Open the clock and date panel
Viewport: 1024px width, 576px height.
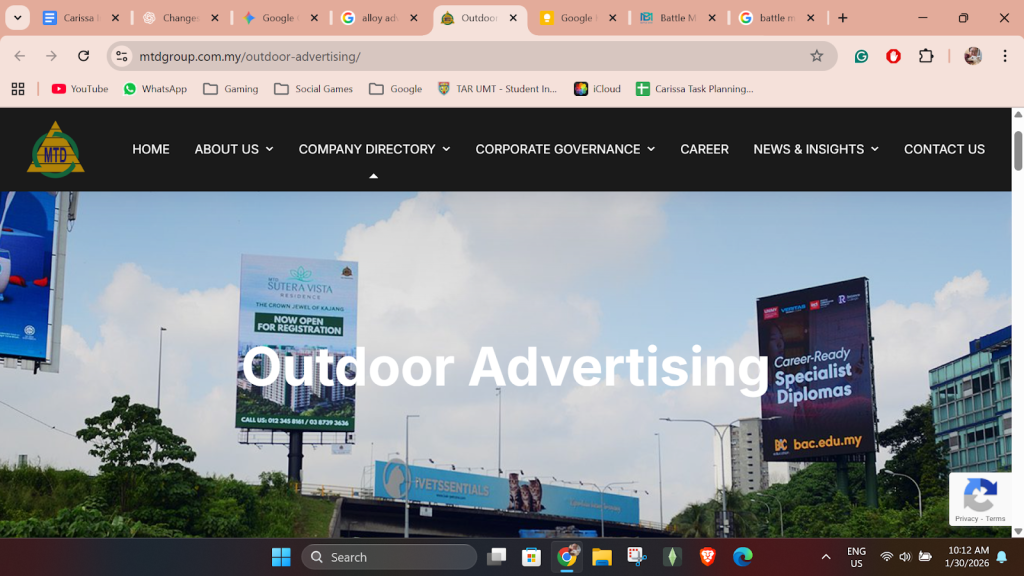click(967, 557)
